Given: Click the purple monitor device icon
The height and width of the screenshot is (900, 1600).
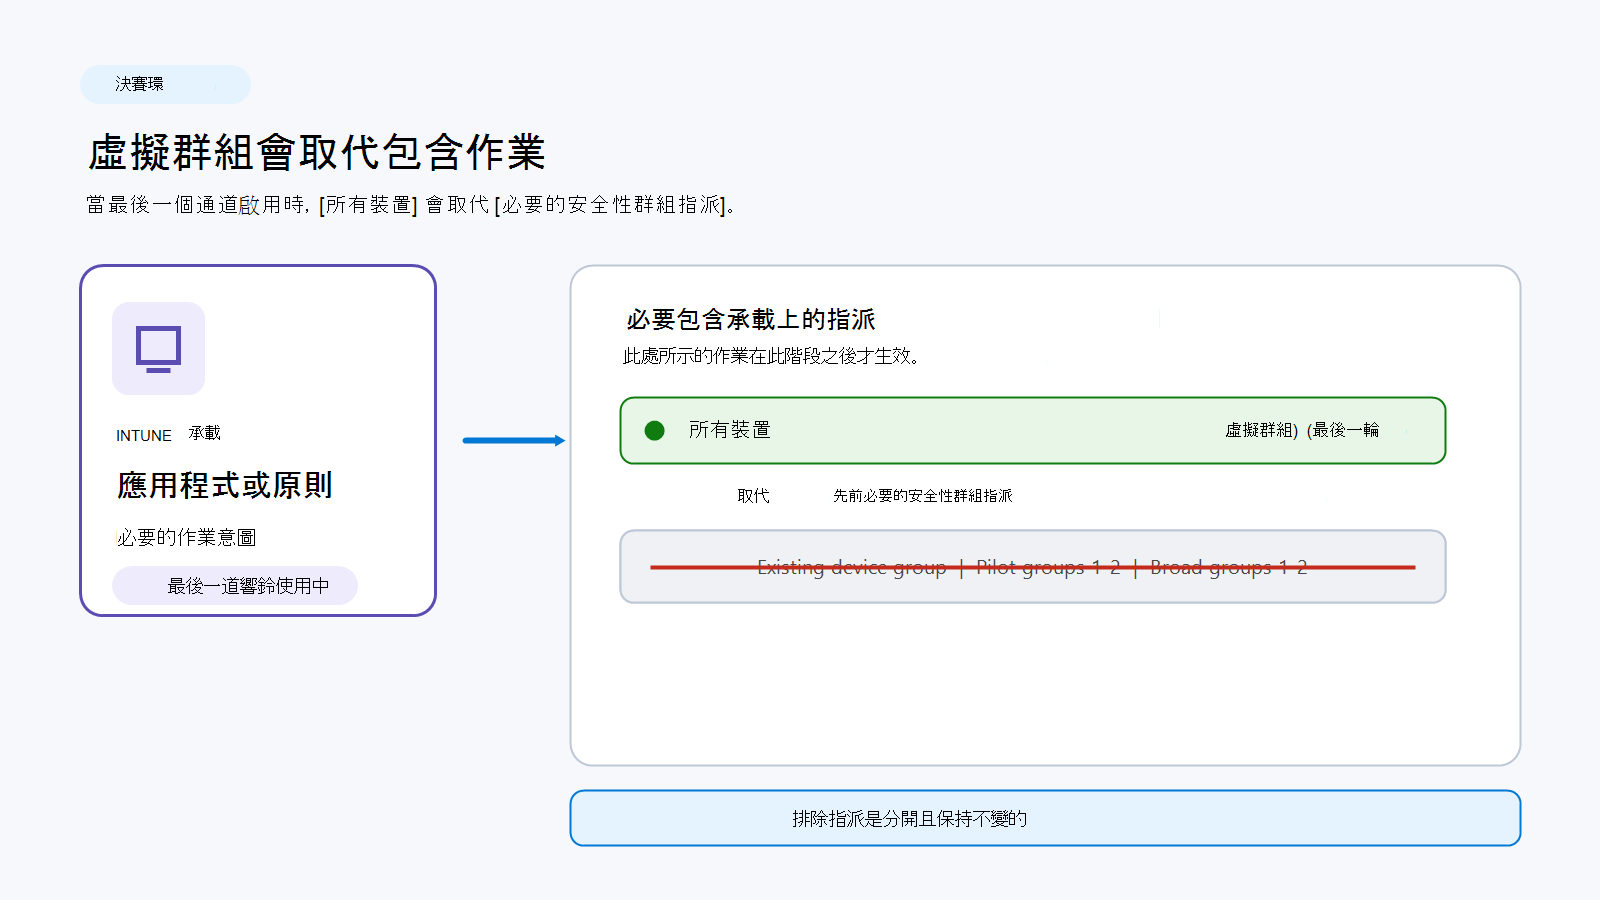Looking at the screenshot, I should [158, 348].
